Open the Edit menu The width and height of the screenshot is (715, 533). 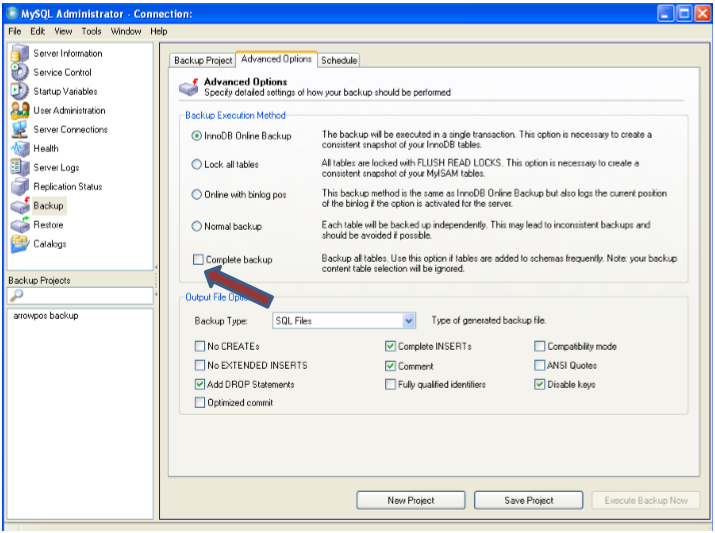[37, 31]
